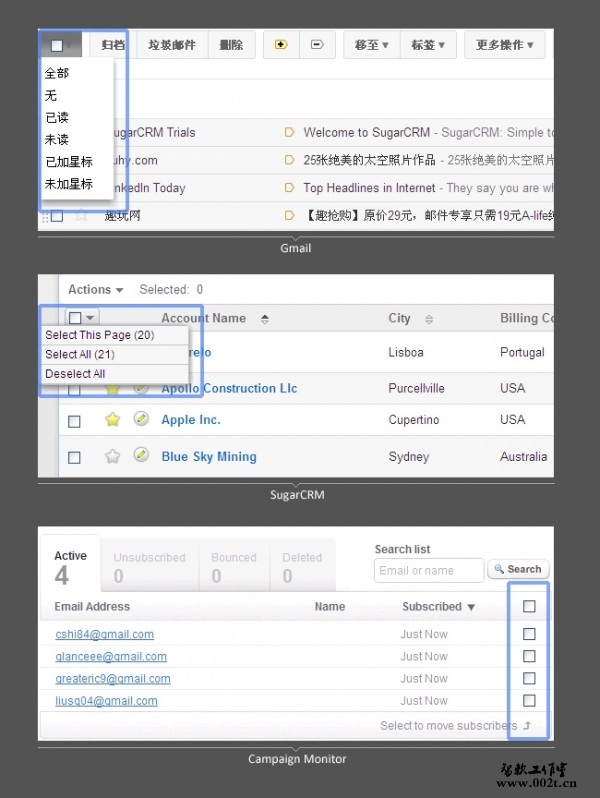600x798 pixels.
Task: Click label marker on Top Headlines email
Action: pos(289,188)
